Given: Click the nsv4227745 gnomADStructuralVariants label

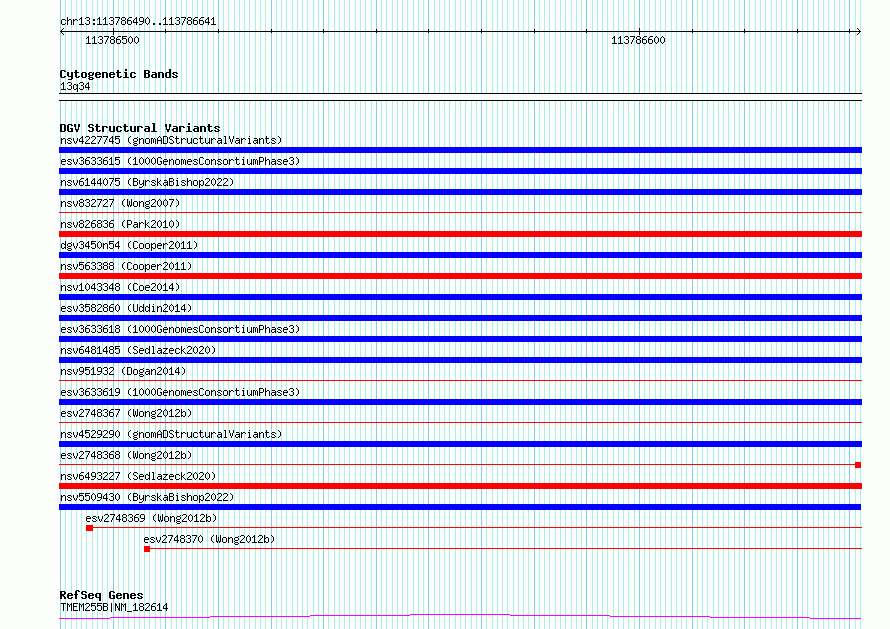Looking at the screenshot, I should [171, 140].
